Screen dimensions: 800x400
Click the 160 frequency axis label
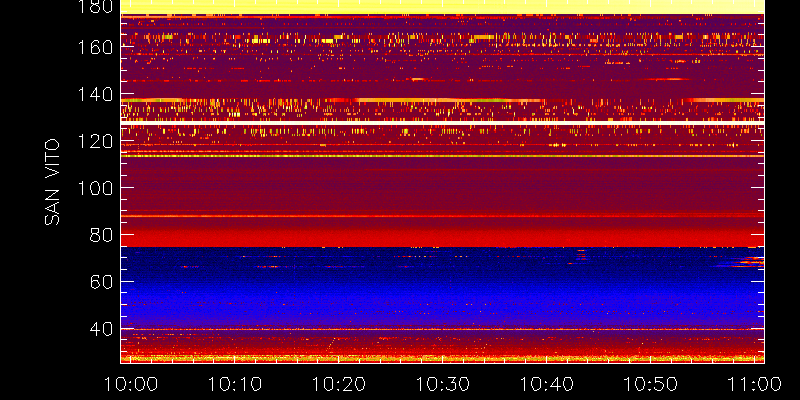point(94,47)
